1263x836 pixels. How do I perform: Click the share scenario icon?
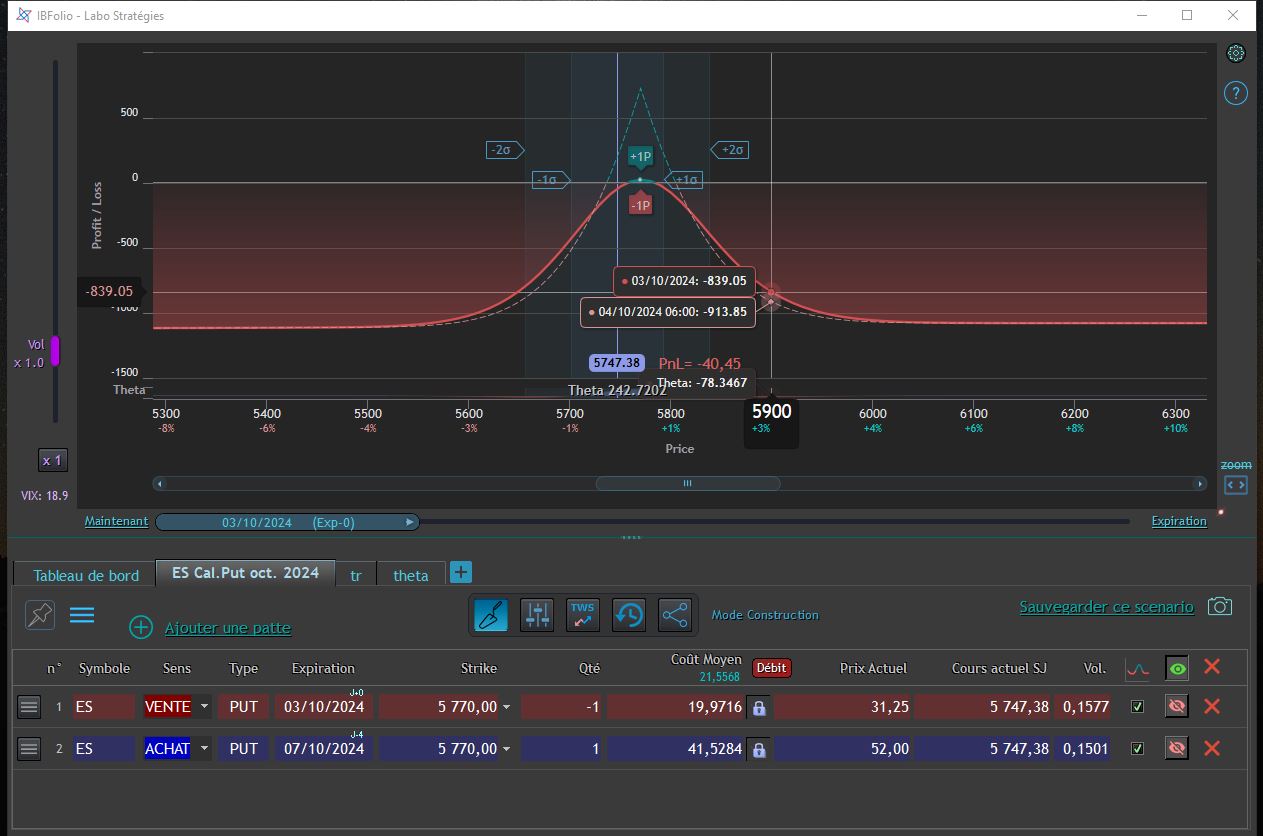click(x=675, y=615)
